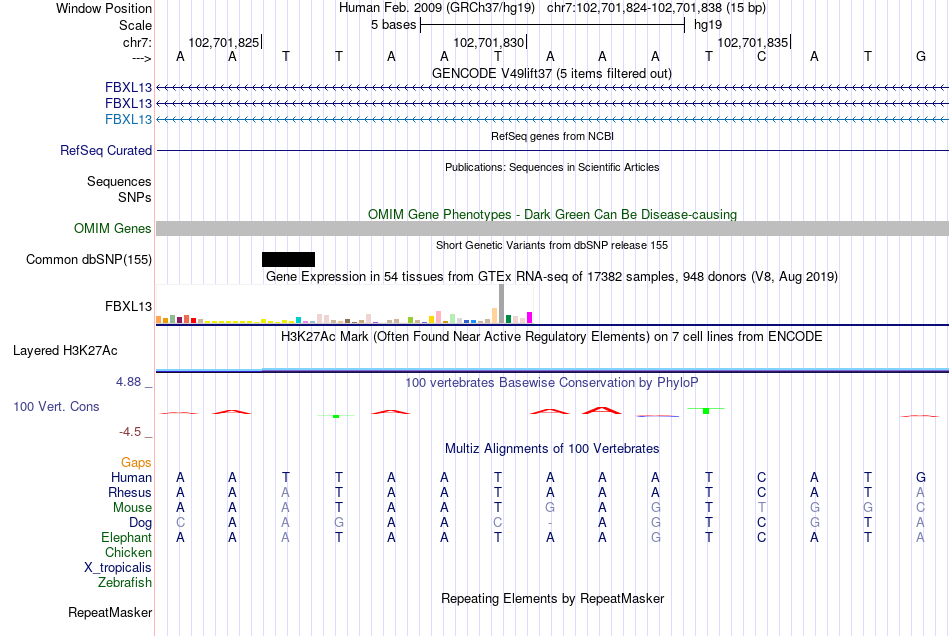The width and height of the screenshot is (950, 636).
Task: Select the Dog alignment row label
Action: [x=140, y=523]
